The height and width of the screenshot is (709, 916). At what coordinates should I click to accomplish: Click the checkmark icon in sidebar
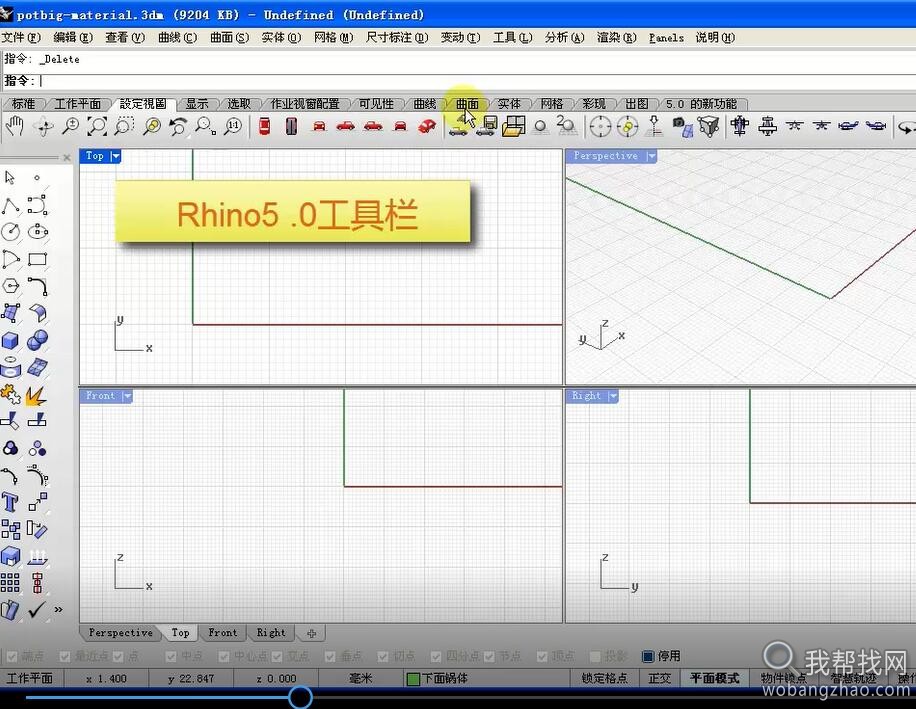coord(37,610)
